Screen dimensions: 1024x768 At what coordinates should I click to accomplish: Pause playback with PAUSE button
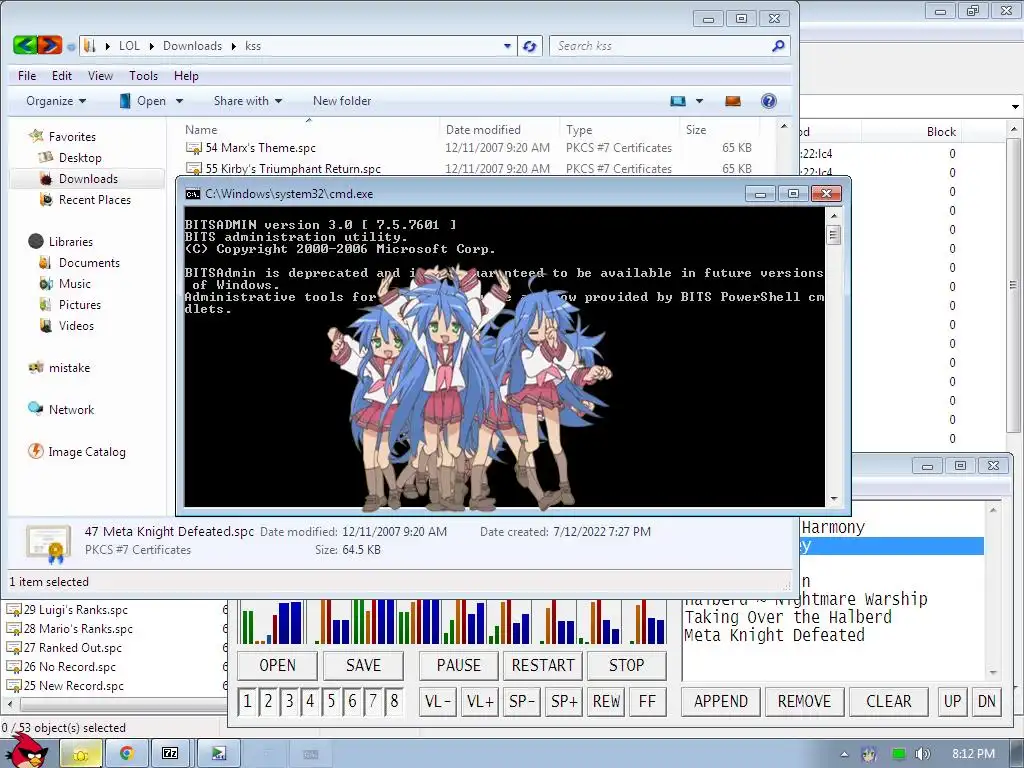[x=458, y=665]
